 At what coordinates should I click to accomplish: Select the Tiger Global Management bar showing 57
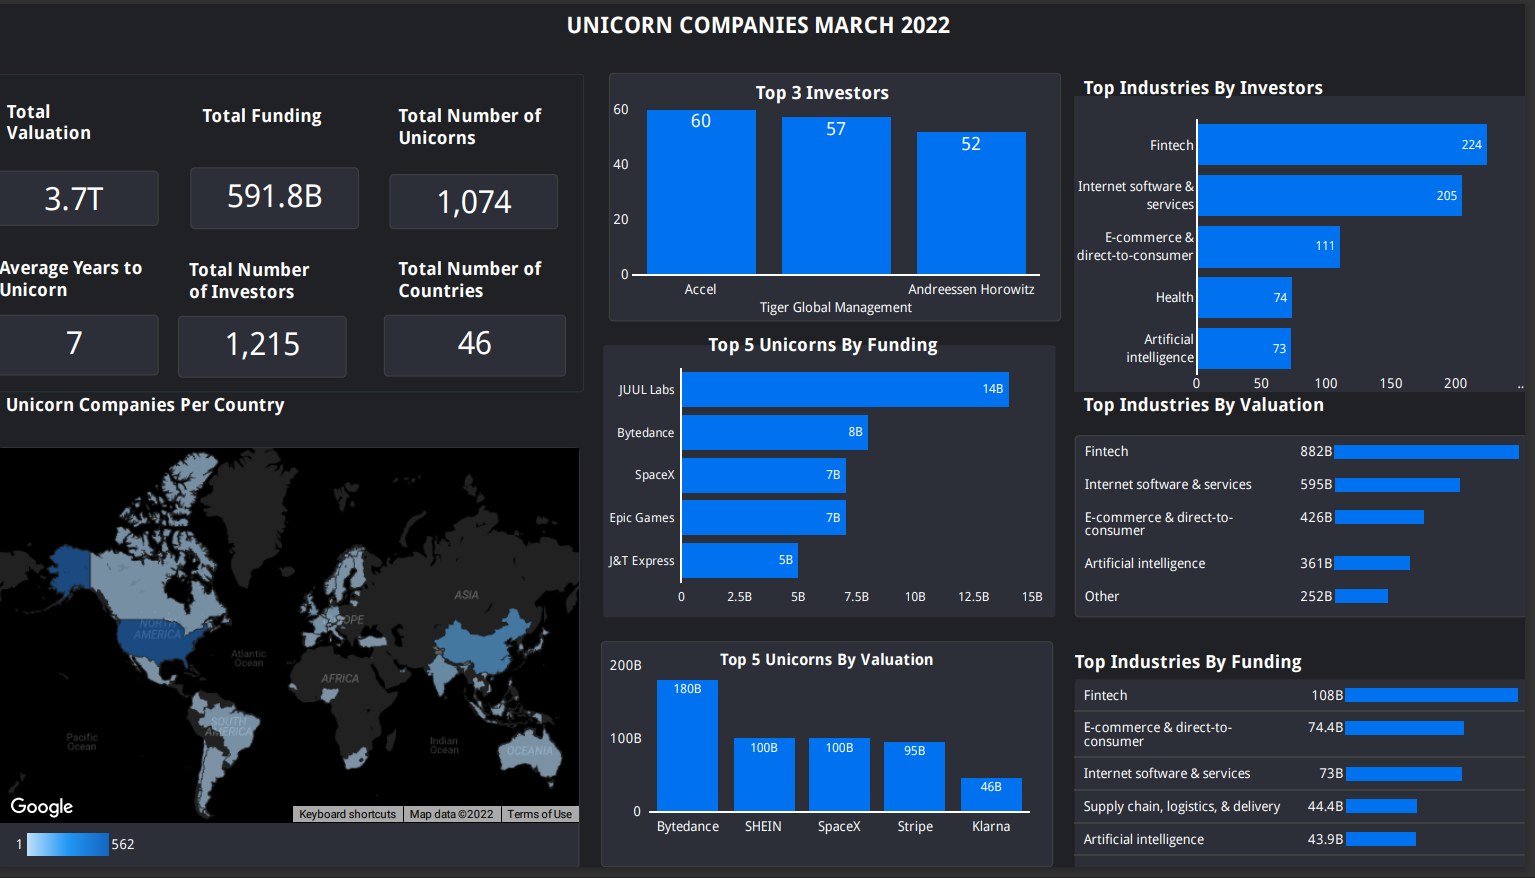pos(836,196)
